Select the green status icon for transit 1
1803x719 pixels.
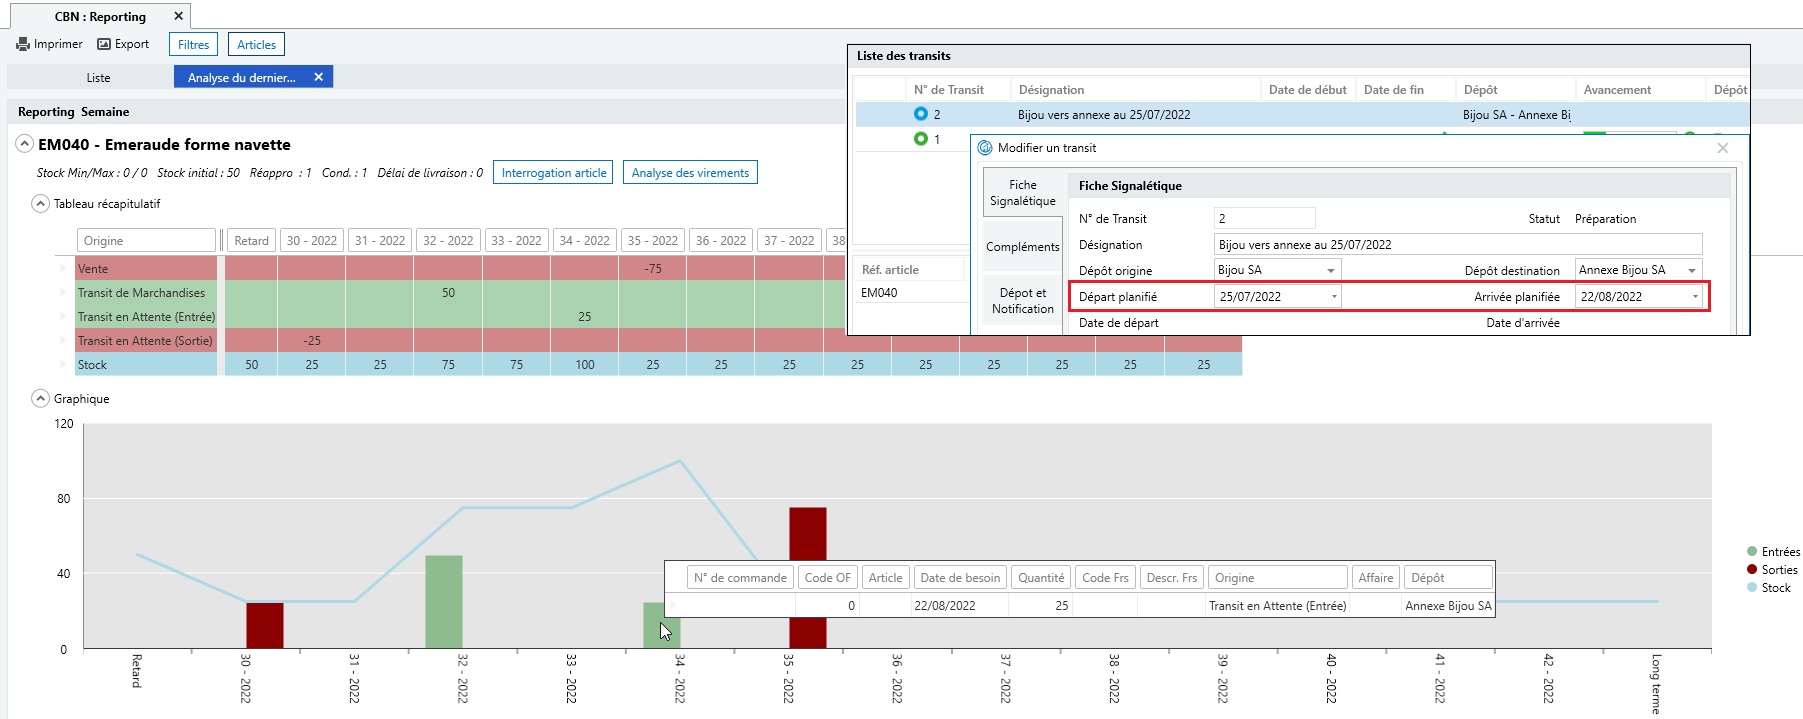coord(921,139)
